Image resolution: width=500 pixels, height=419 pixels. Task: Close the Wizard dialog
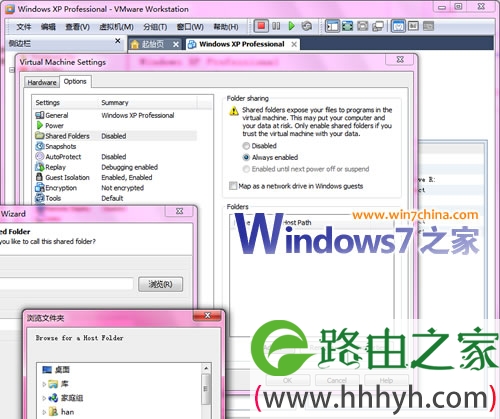[179, 211]
